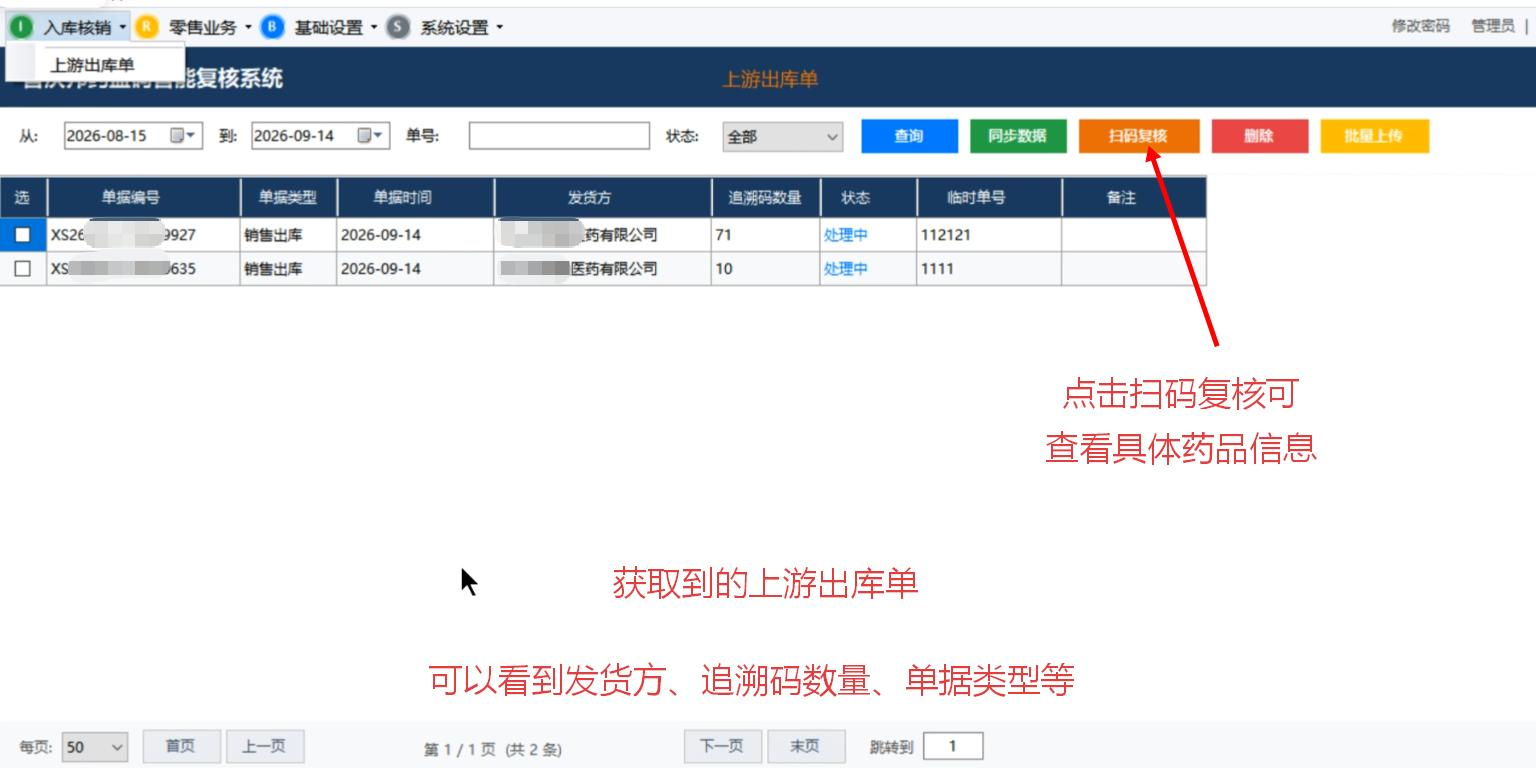Select the 上游出库单 menu entry
Viewport: 1536px width, 768px height.
(x=93, y=65)
